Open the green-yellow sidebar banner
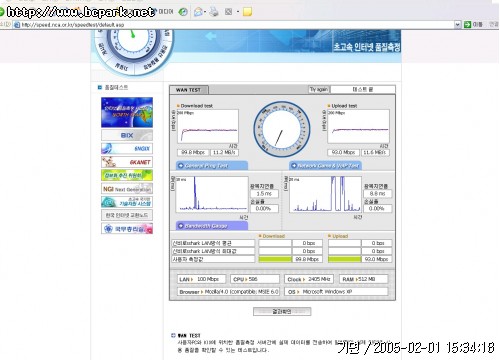 coord(127,175)
